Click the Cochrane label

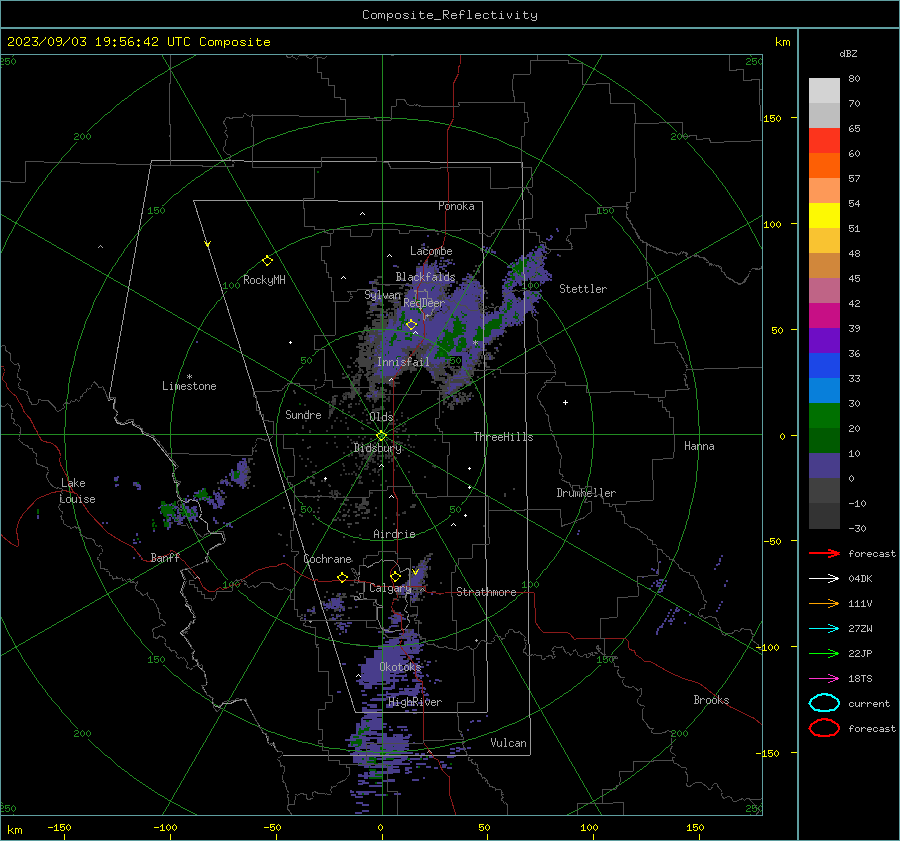pyautogui.click(x=327, y=559)
